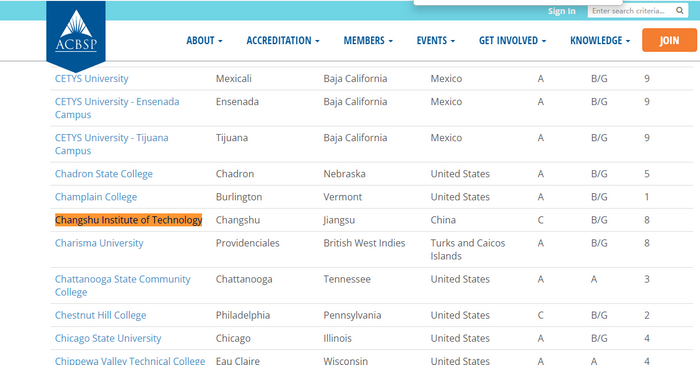Viewport: 700px width, 365px height.
Task: Open Champlain College link
Action: coord(96,197)
